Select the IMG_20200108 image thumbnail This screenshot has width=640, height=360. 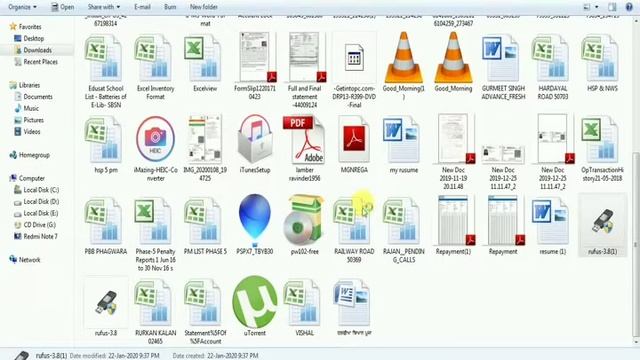click(205, 148)
